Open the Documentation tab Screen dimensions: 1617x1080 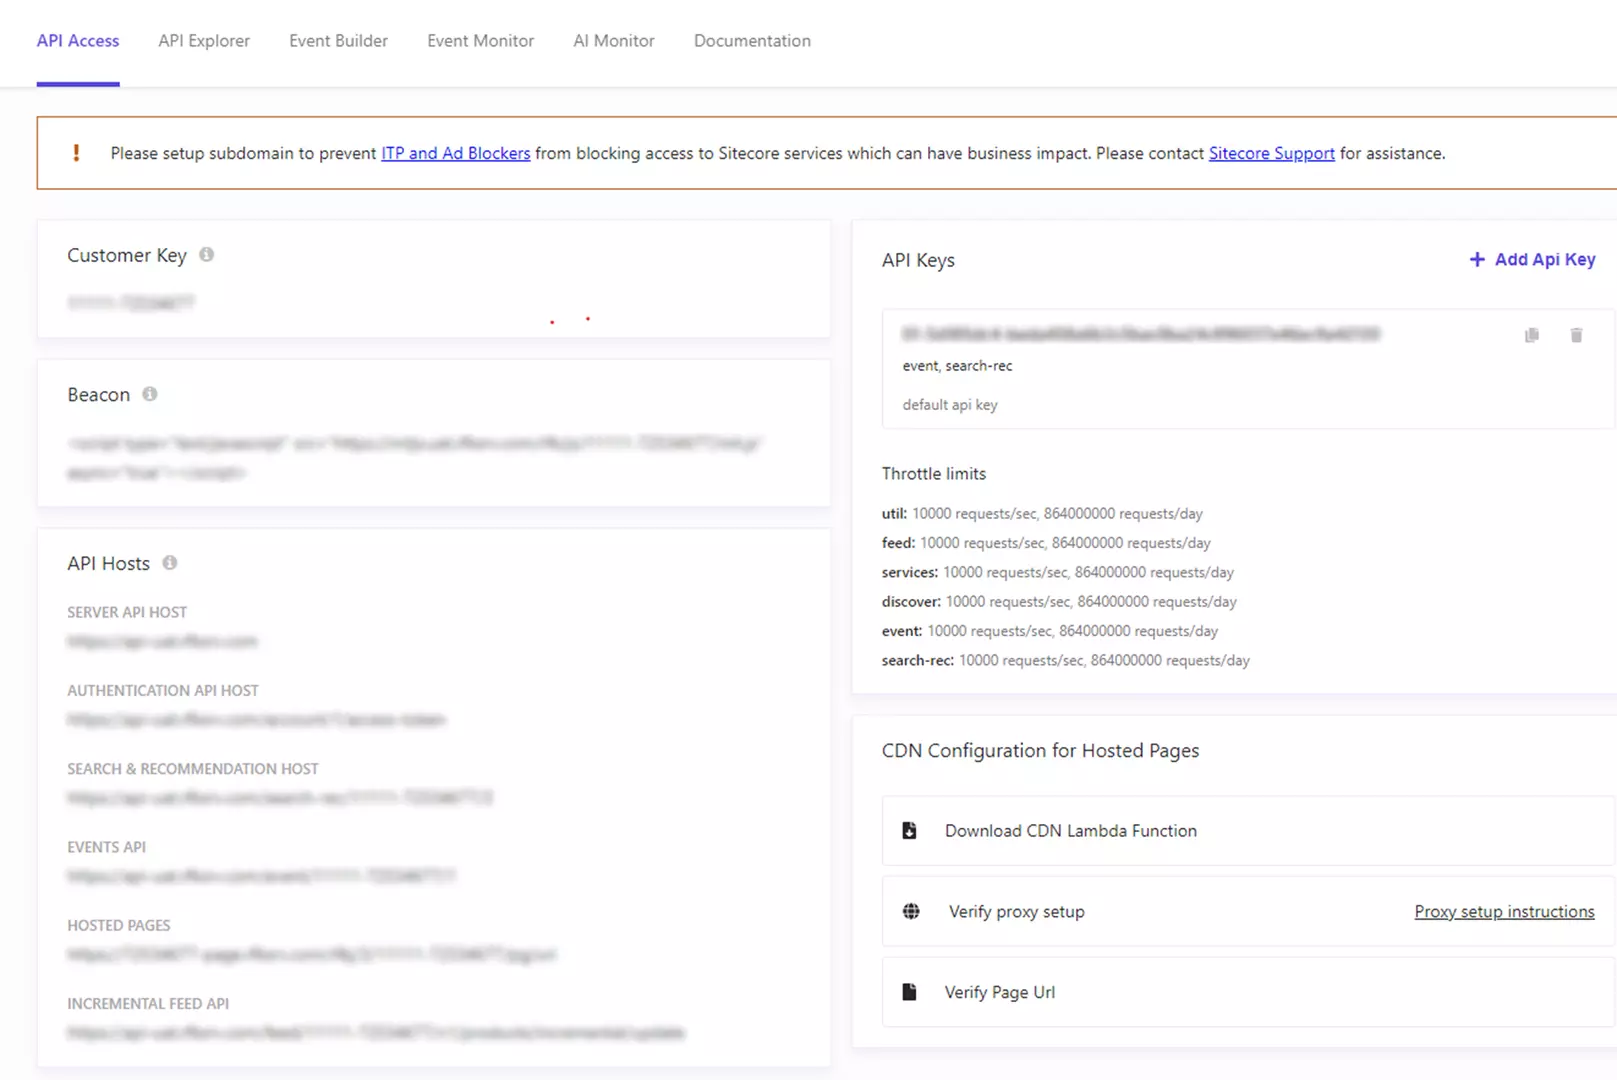click(x=751, y=41)
